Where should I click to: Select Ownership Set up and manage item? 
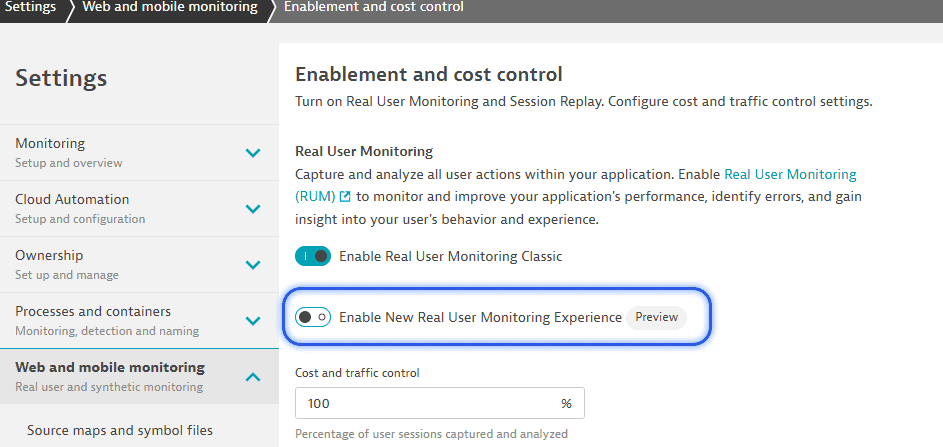(139, 265)
